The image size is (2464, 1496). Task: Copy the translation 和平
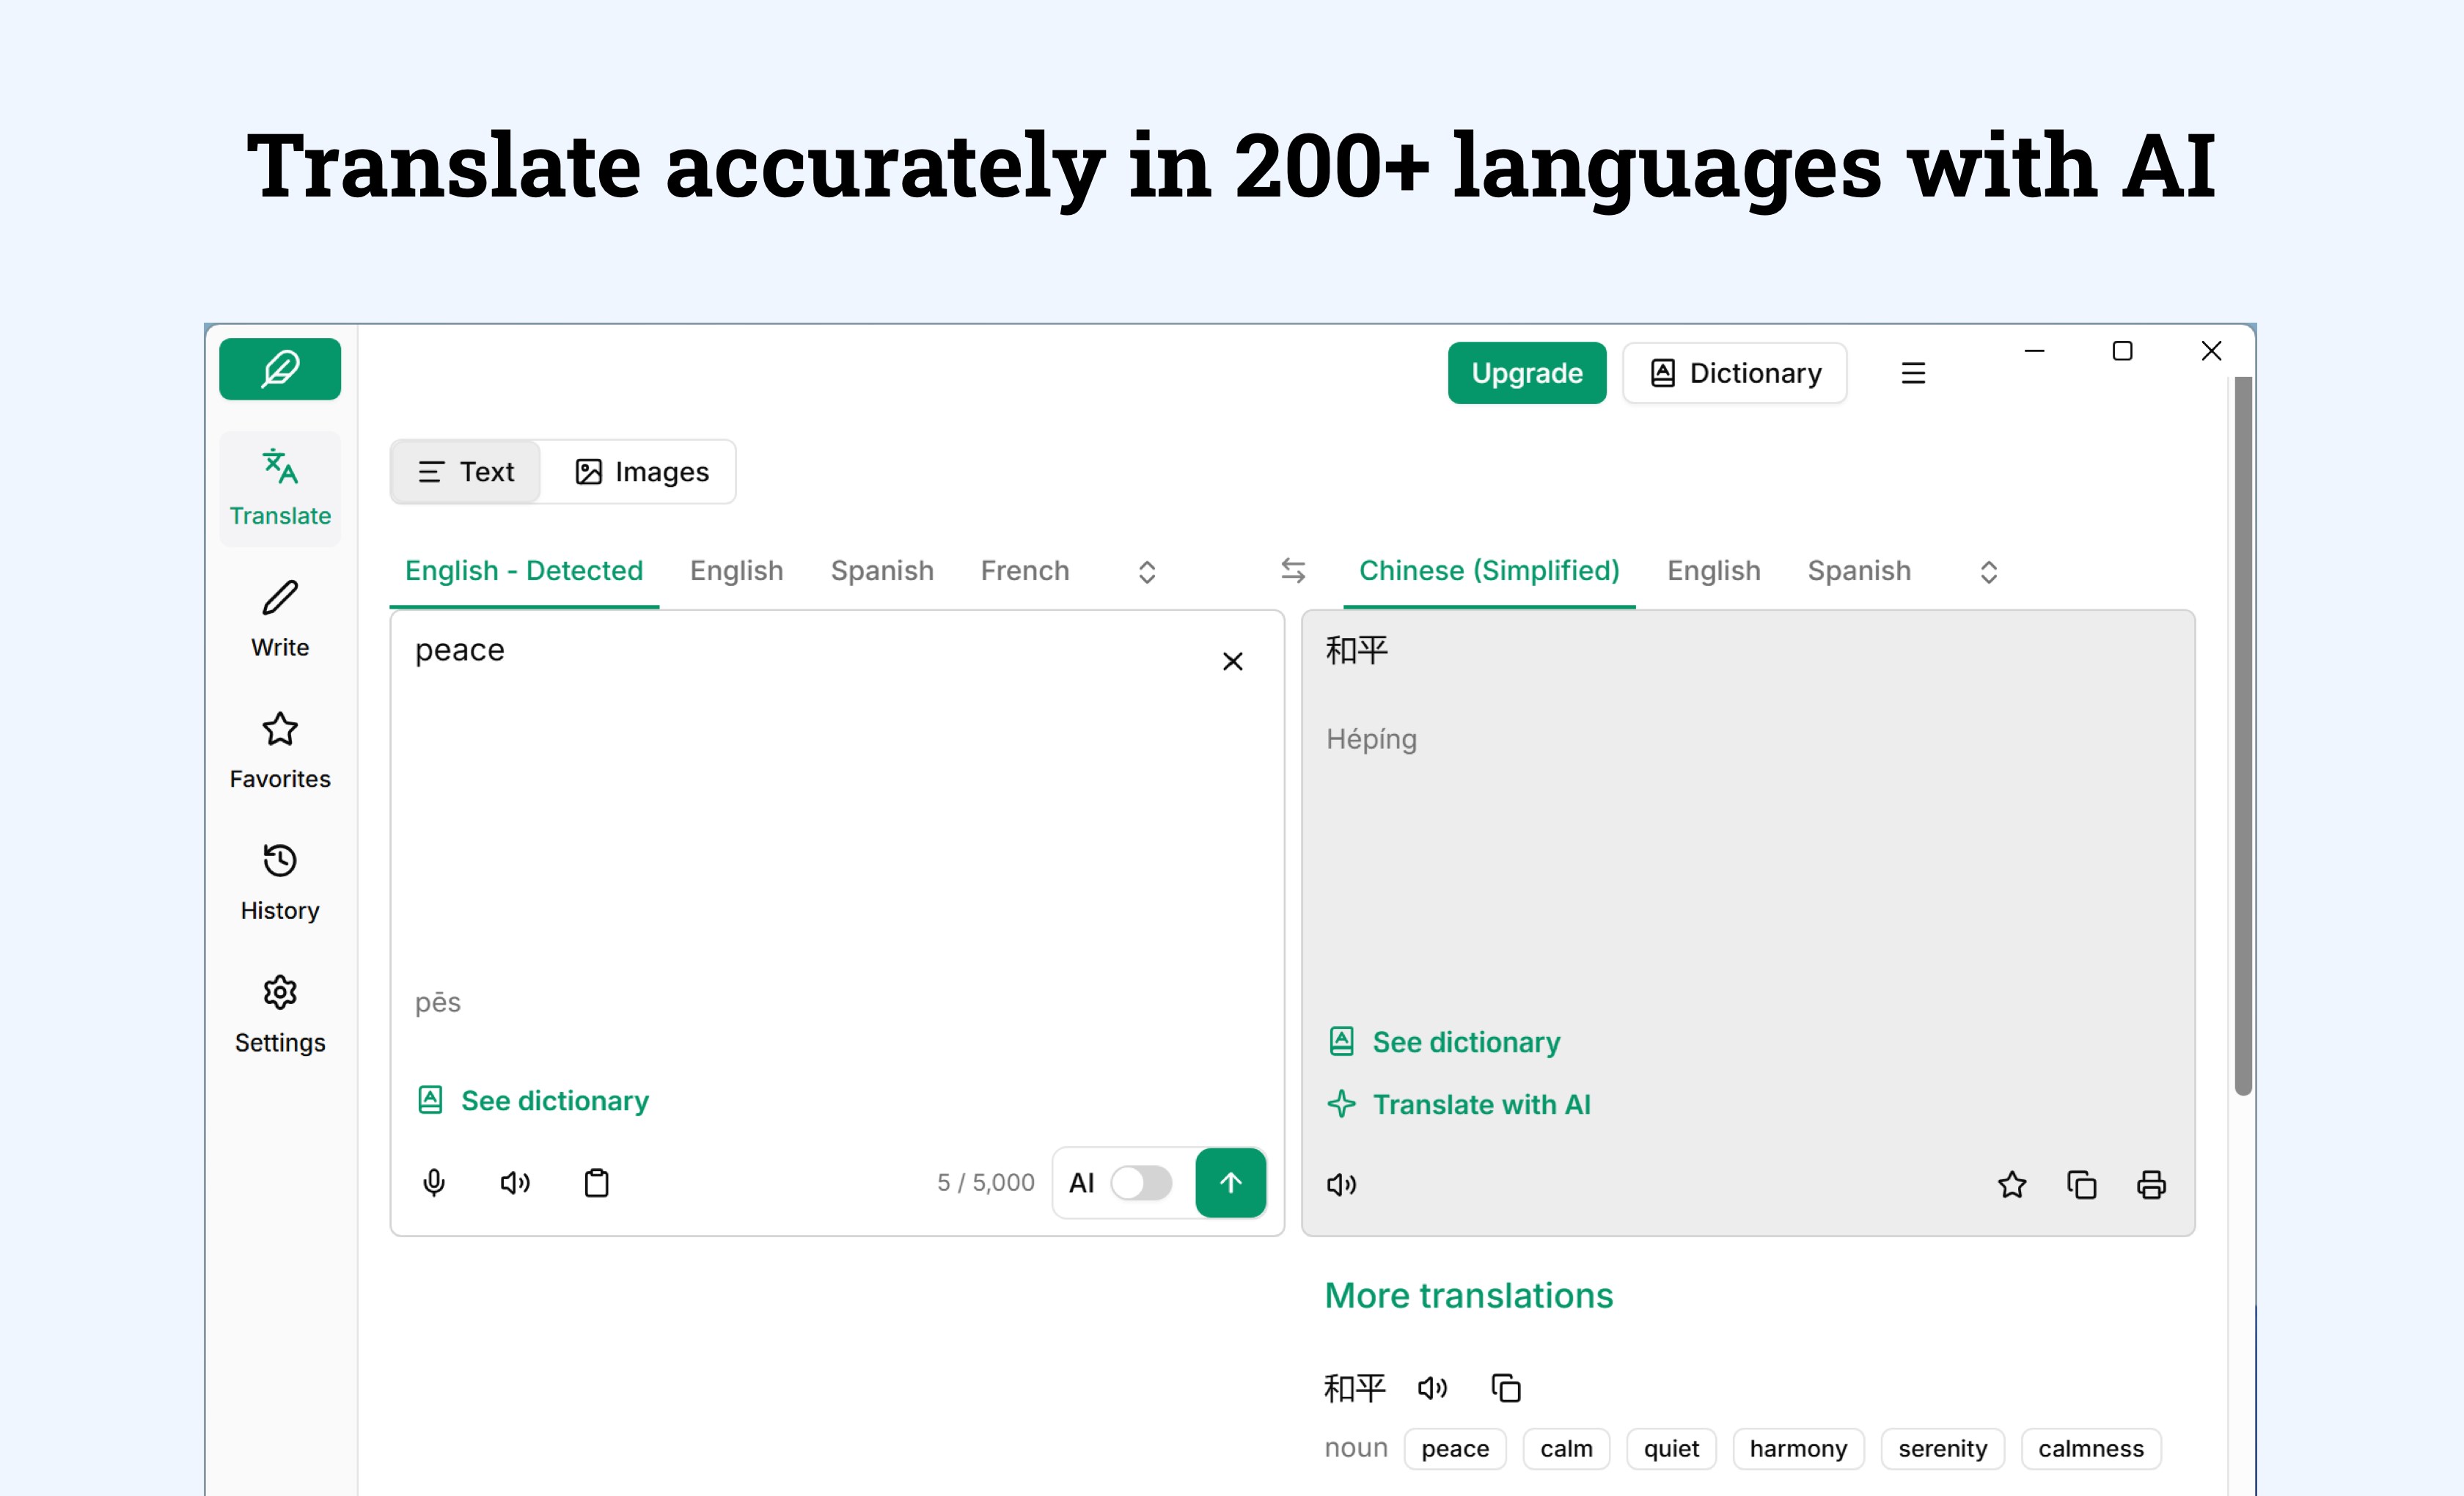(x=2082, y=1184)
